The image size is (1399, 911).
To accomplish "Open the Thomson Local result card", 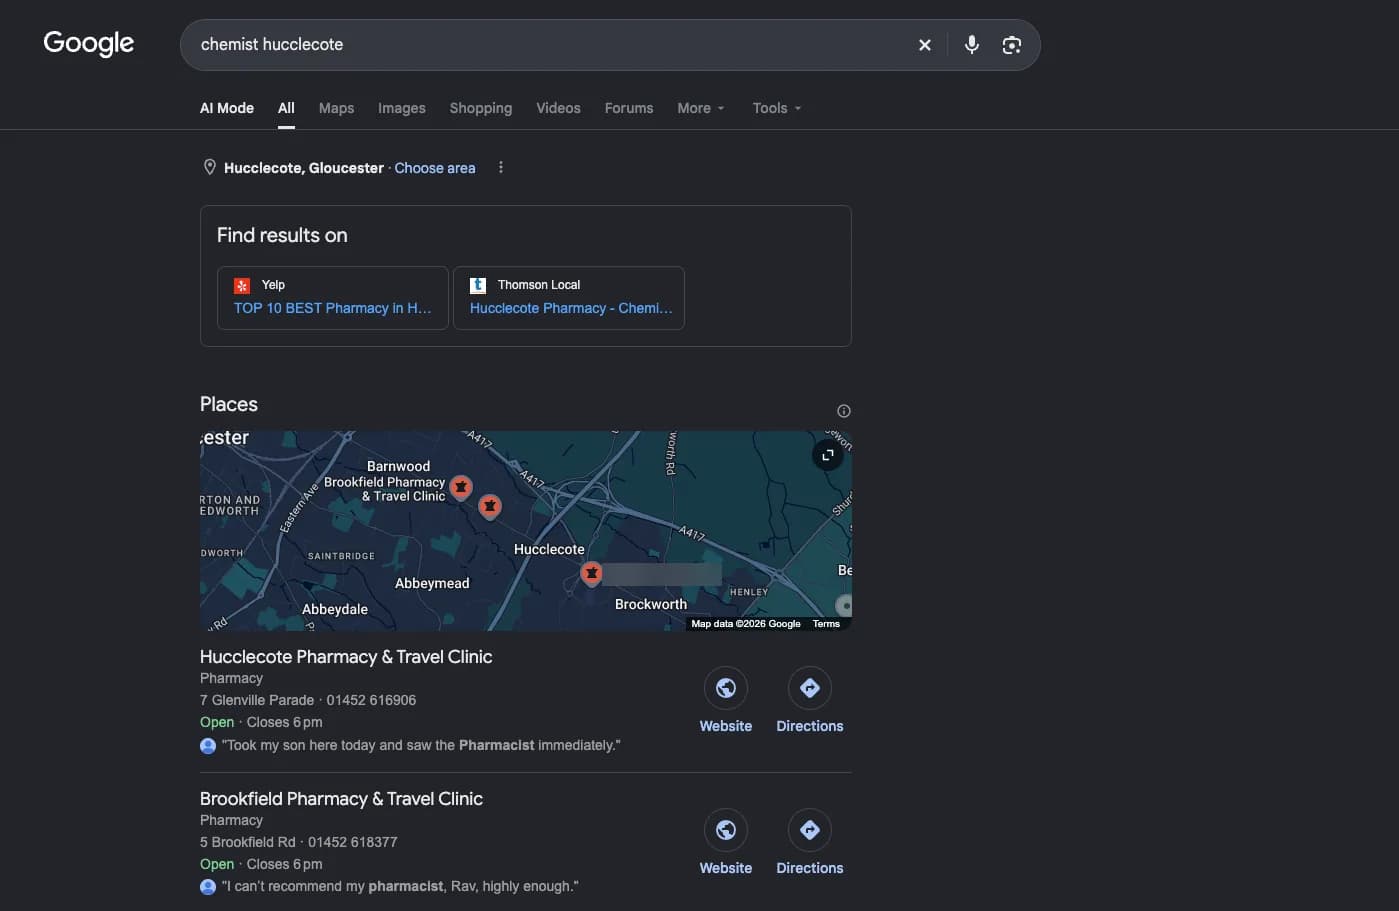I will click(569, 297).
